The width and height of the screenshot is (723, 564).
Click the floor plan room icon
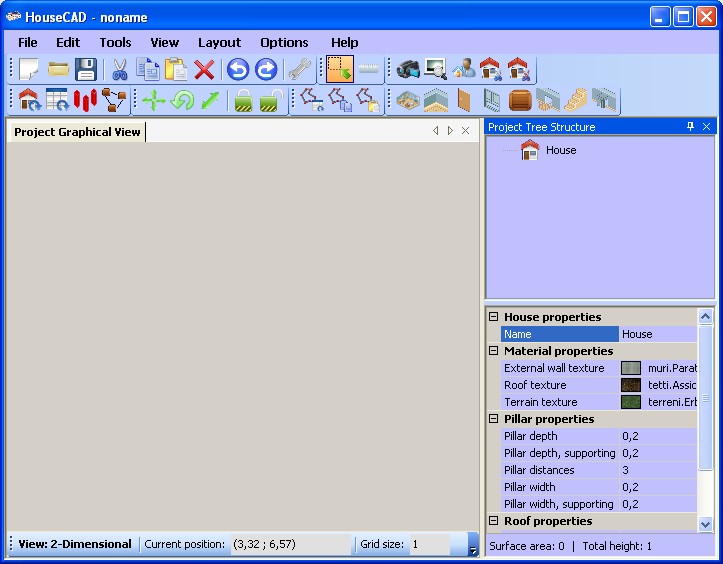[408, 100]
